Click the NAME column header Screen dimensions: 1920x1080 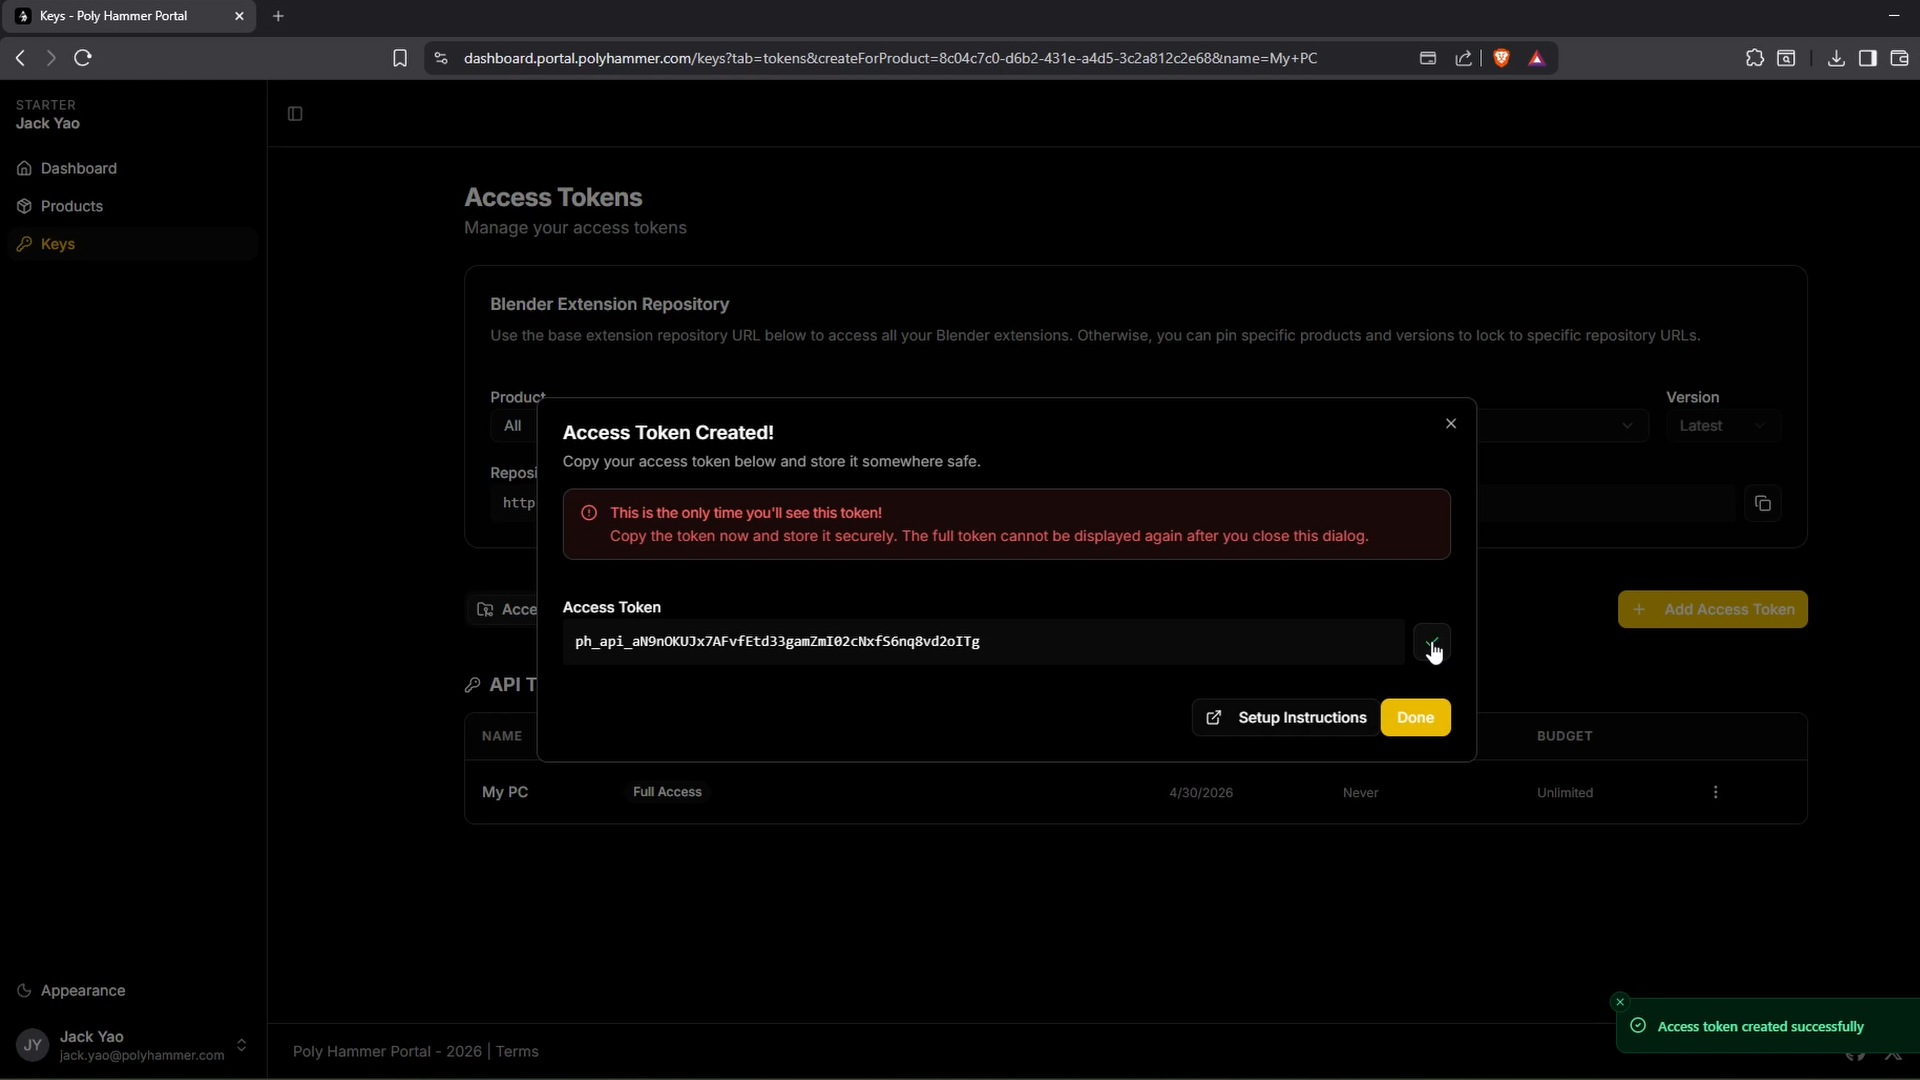(x=502, y=736)
